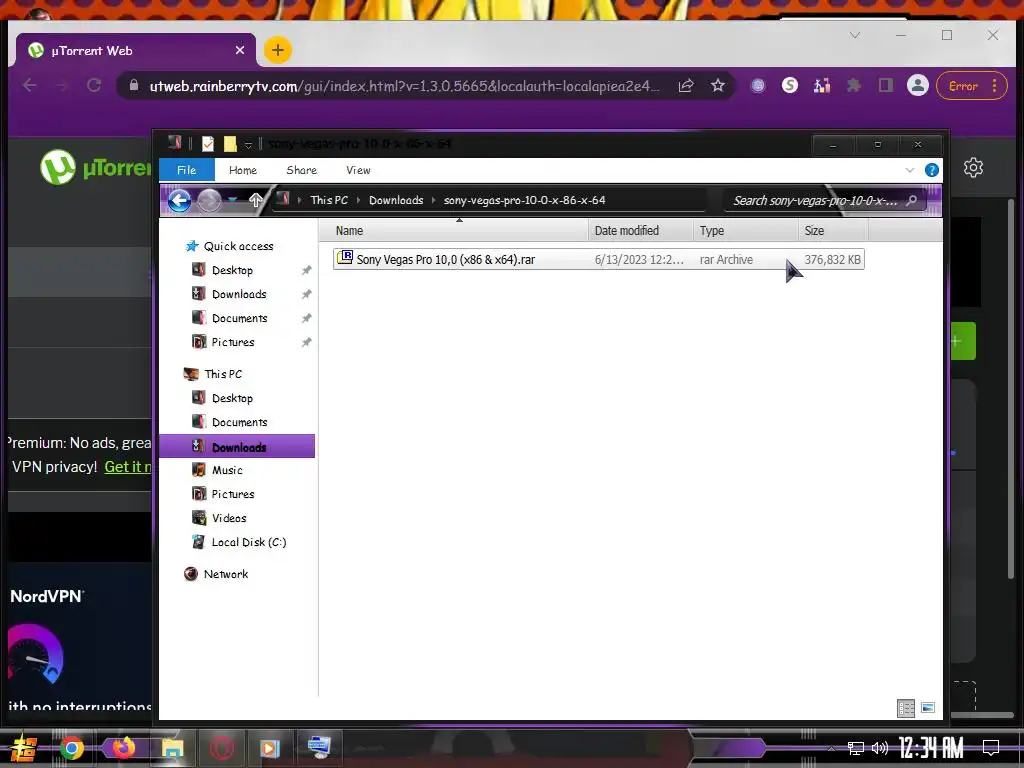This screenshot has height=768, width=1024.
Task: Select Quick access in navigation pane
Action: click(x=238, y=246)
